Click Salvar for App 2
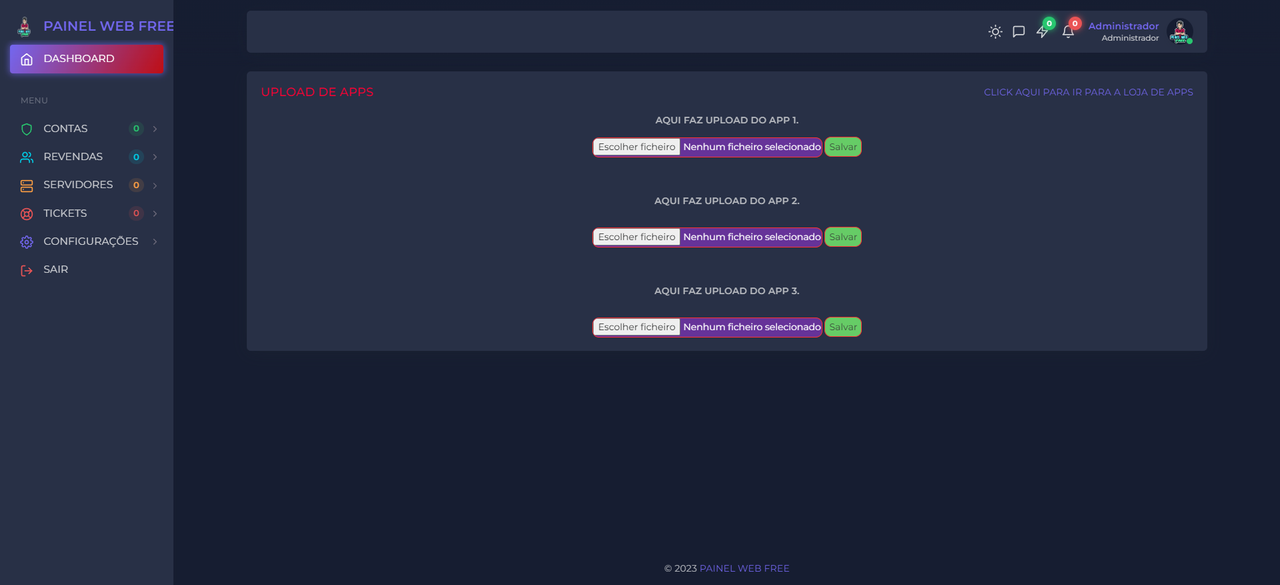Viewport: 1280px width, 585px height. 843,237
